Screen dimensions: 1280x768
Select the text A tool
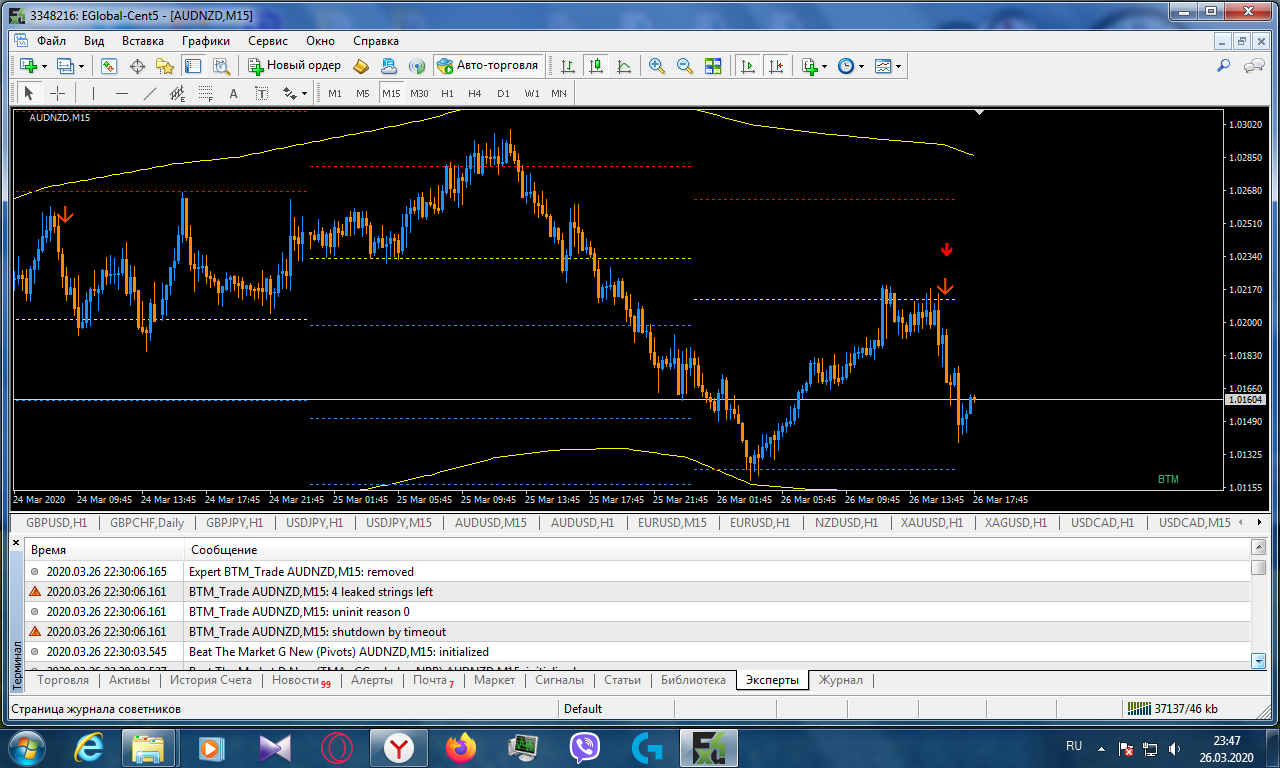[x=233, y=93]
